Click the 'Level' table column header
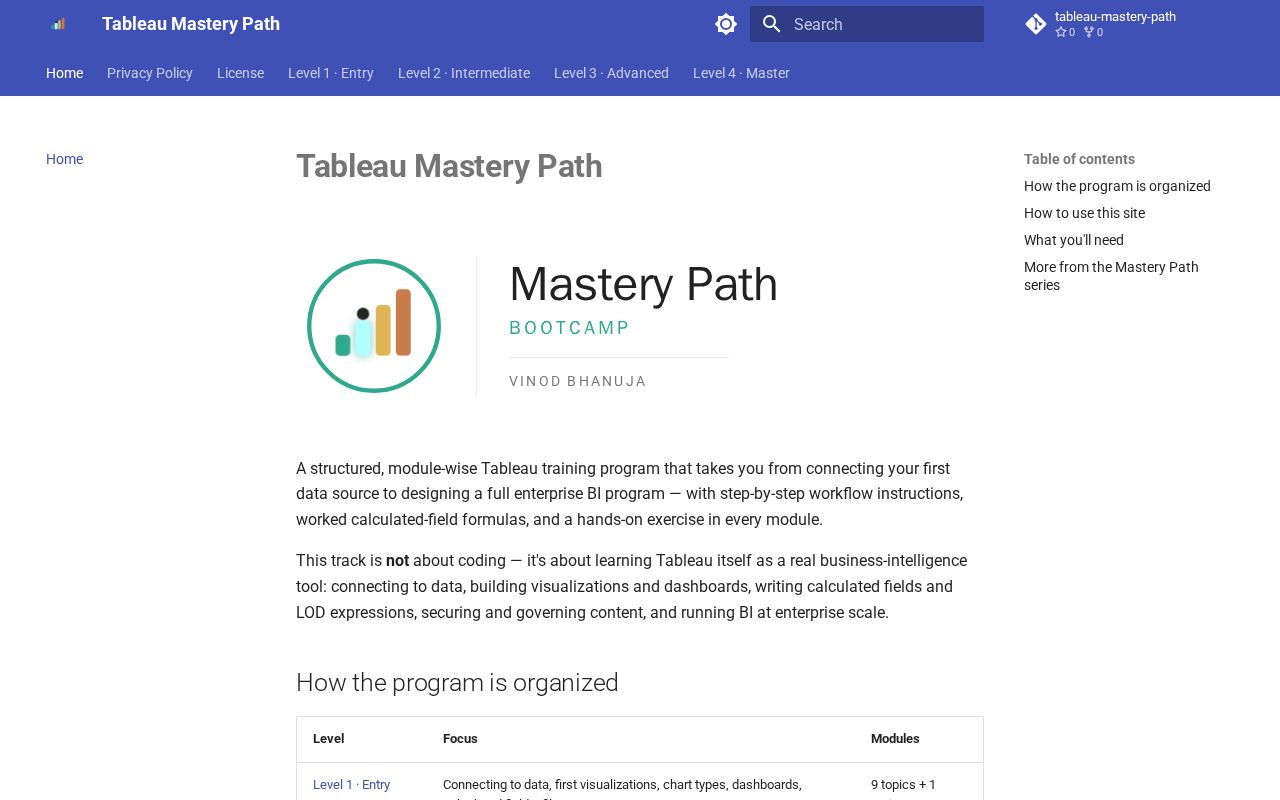The height and width of the screenshot is (800, 1280). (x=328, y=739)
